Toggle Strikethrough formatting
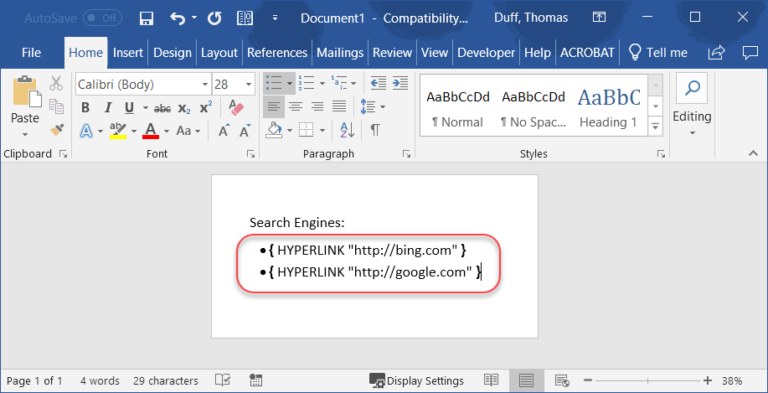The height and width of the screenshot is (393, 768). pyautogui.click(x=162, y=108)
